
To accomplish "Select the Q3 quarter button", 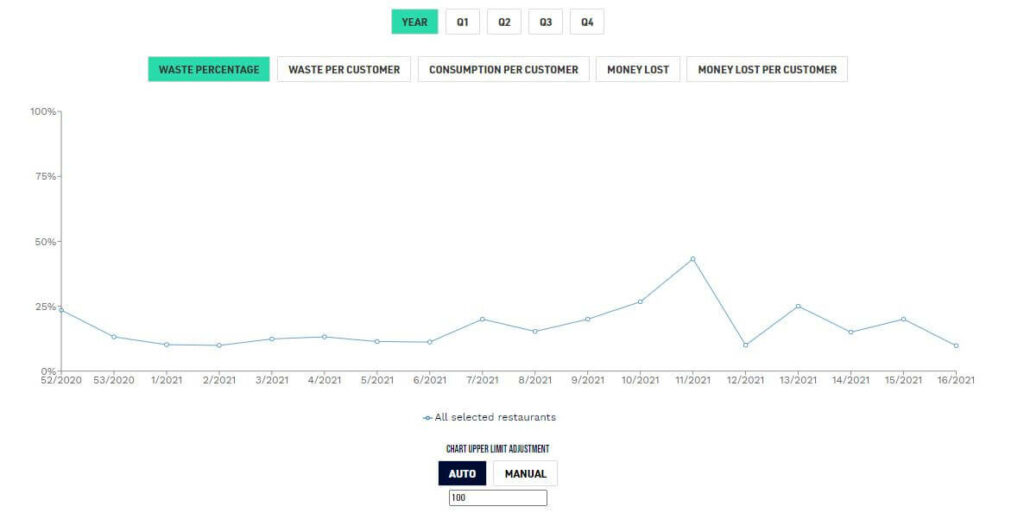I will [x=545, y=22].
